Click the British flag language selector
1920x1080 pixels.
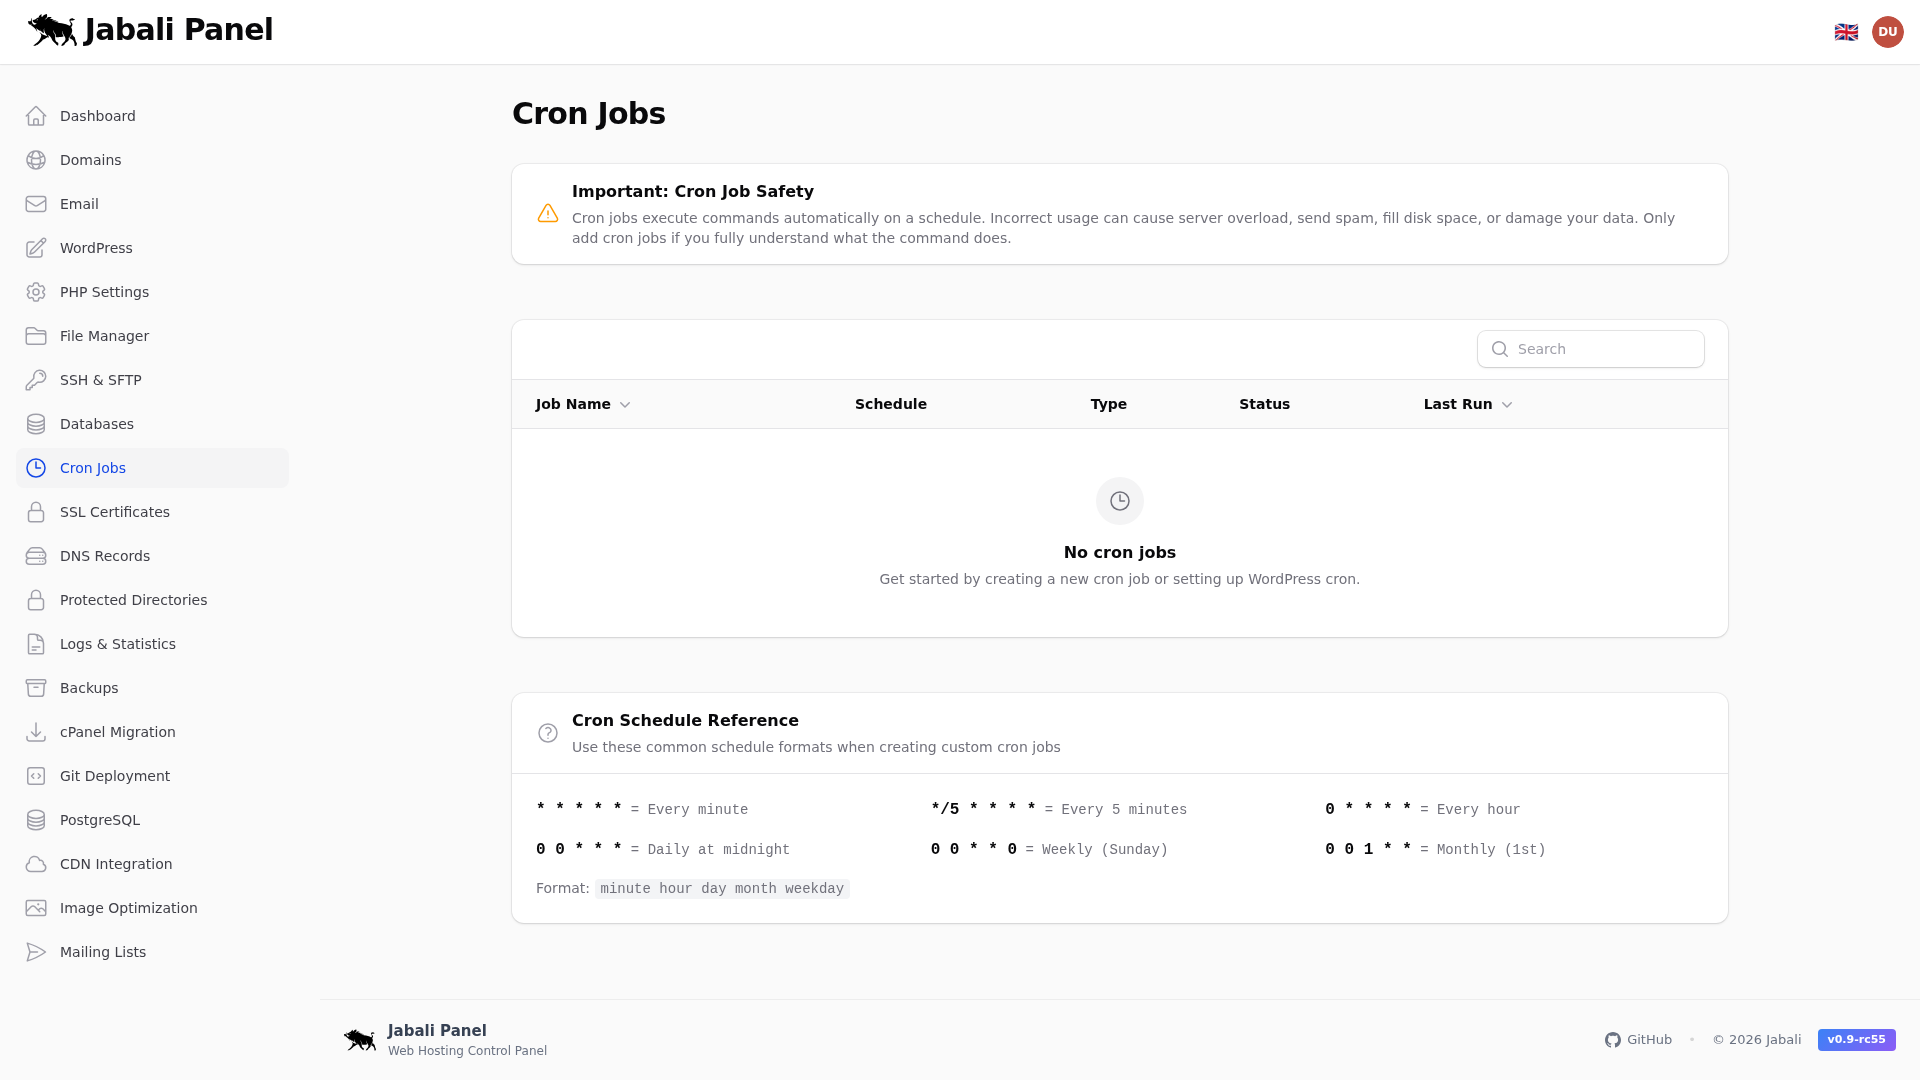pos(1846,31)
